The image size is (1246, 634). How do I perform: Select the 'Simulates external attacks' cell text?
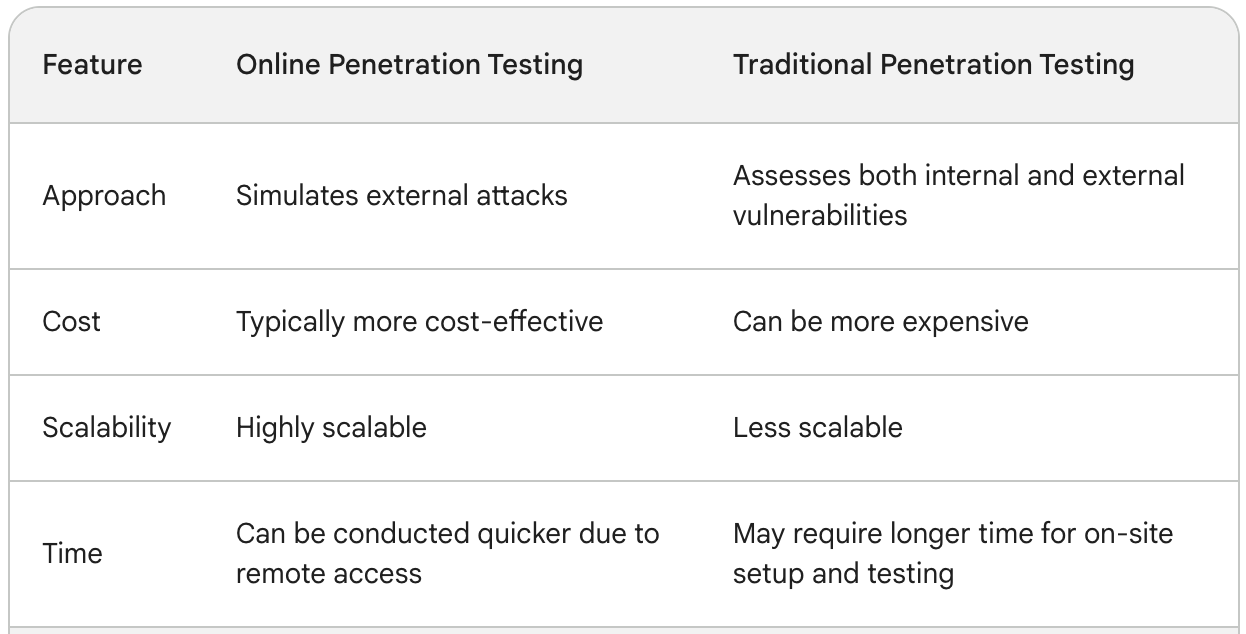[401, 195]
